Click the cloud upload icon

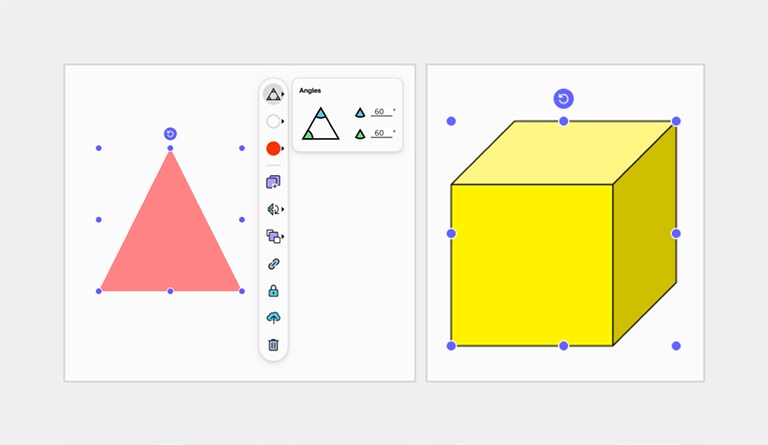pyautogui.click(x=273, y=318)
